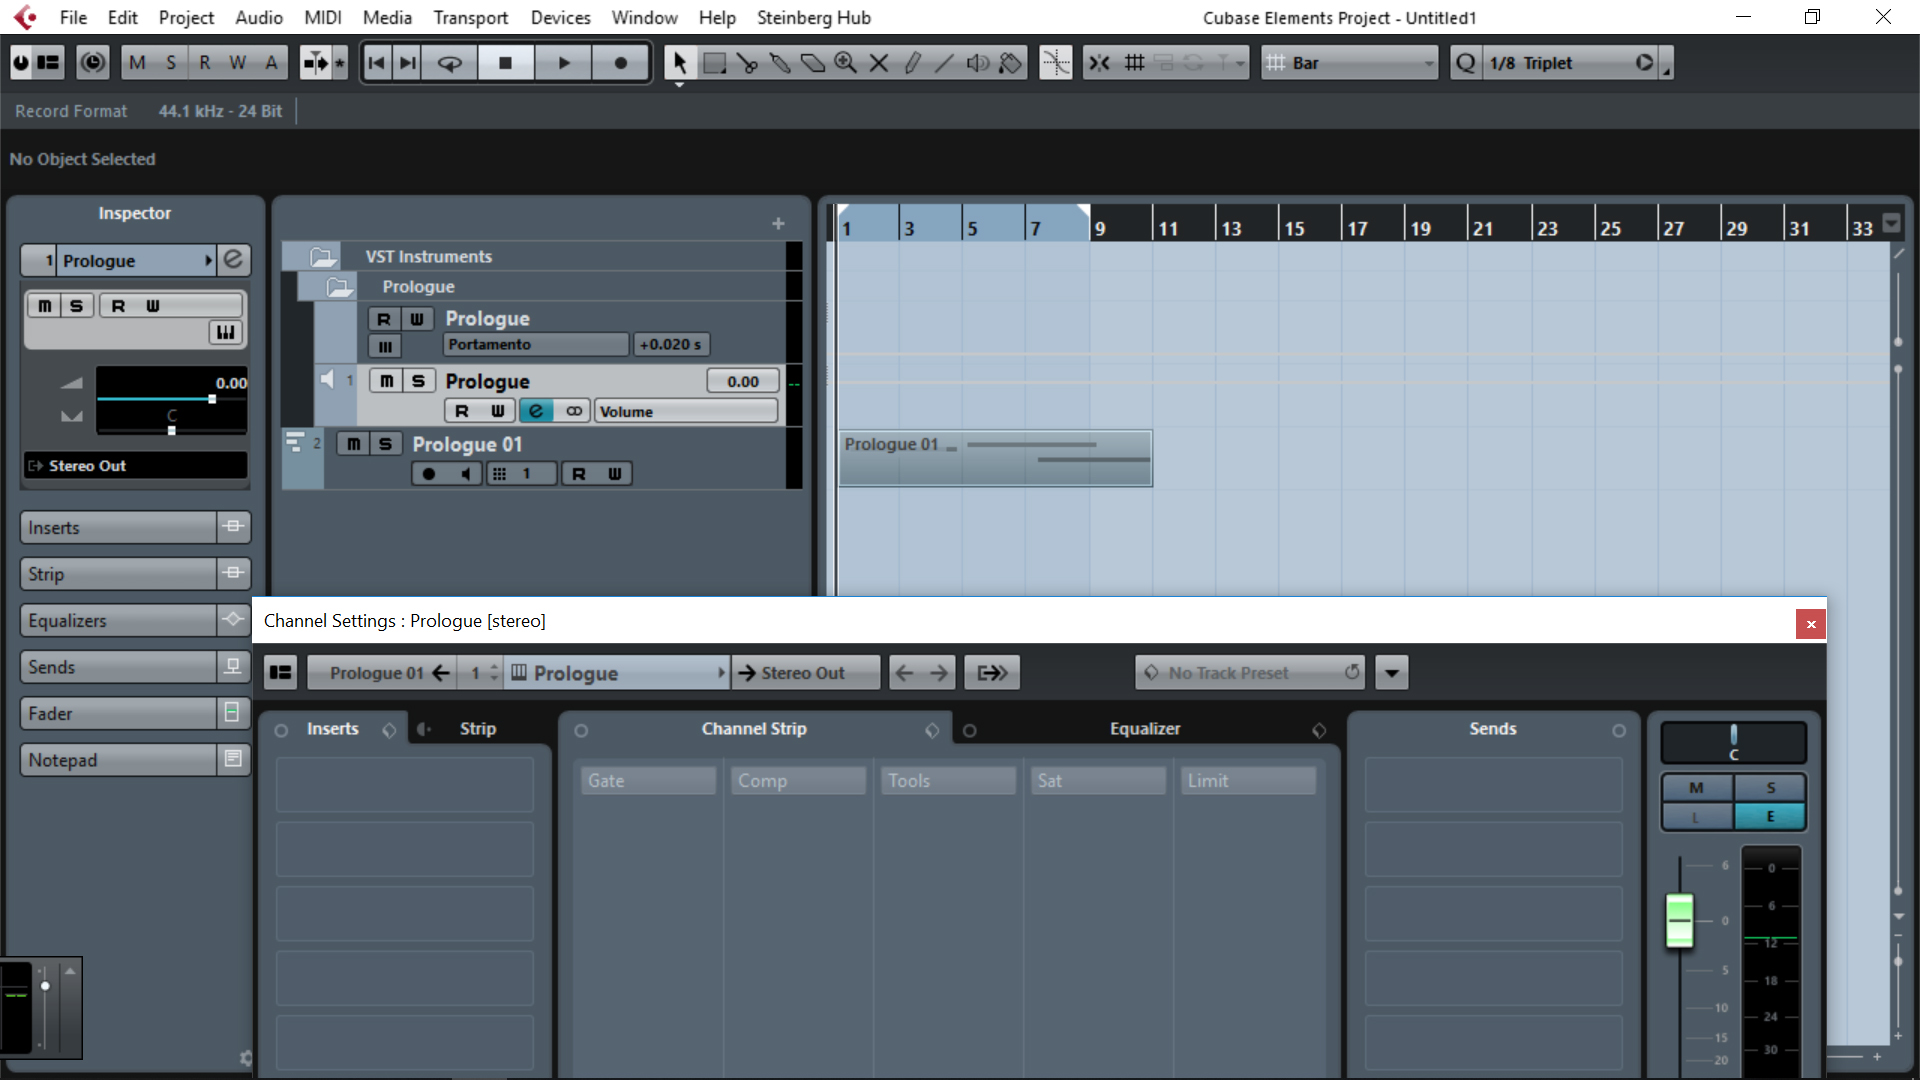Solo the Prologue 01 MIDI track
This screenshot has height=1080, width=1920.
coord(385,444)
